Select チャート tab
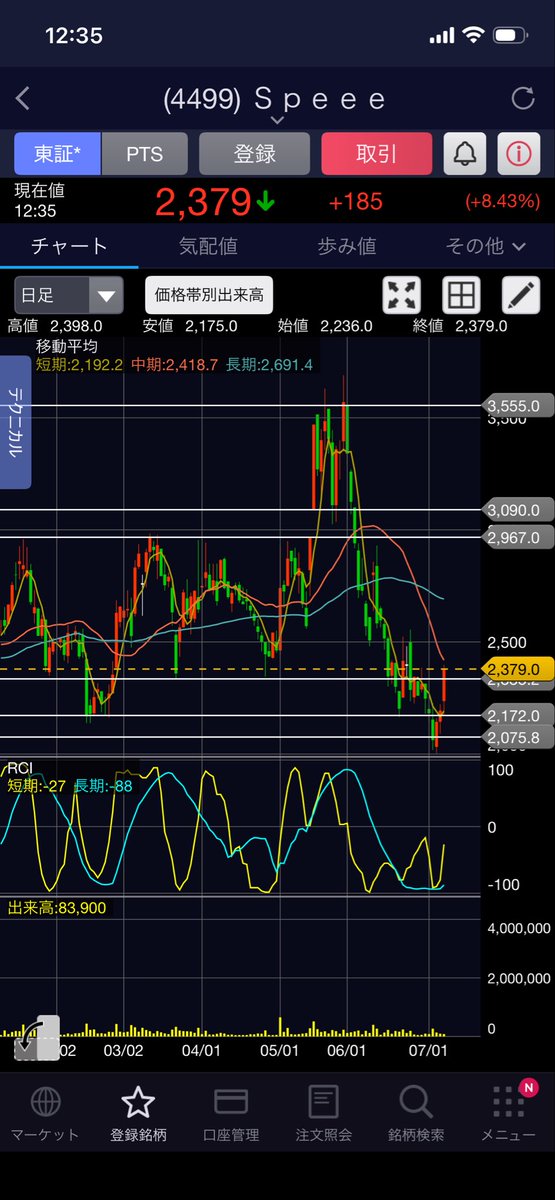 [69, 245]
